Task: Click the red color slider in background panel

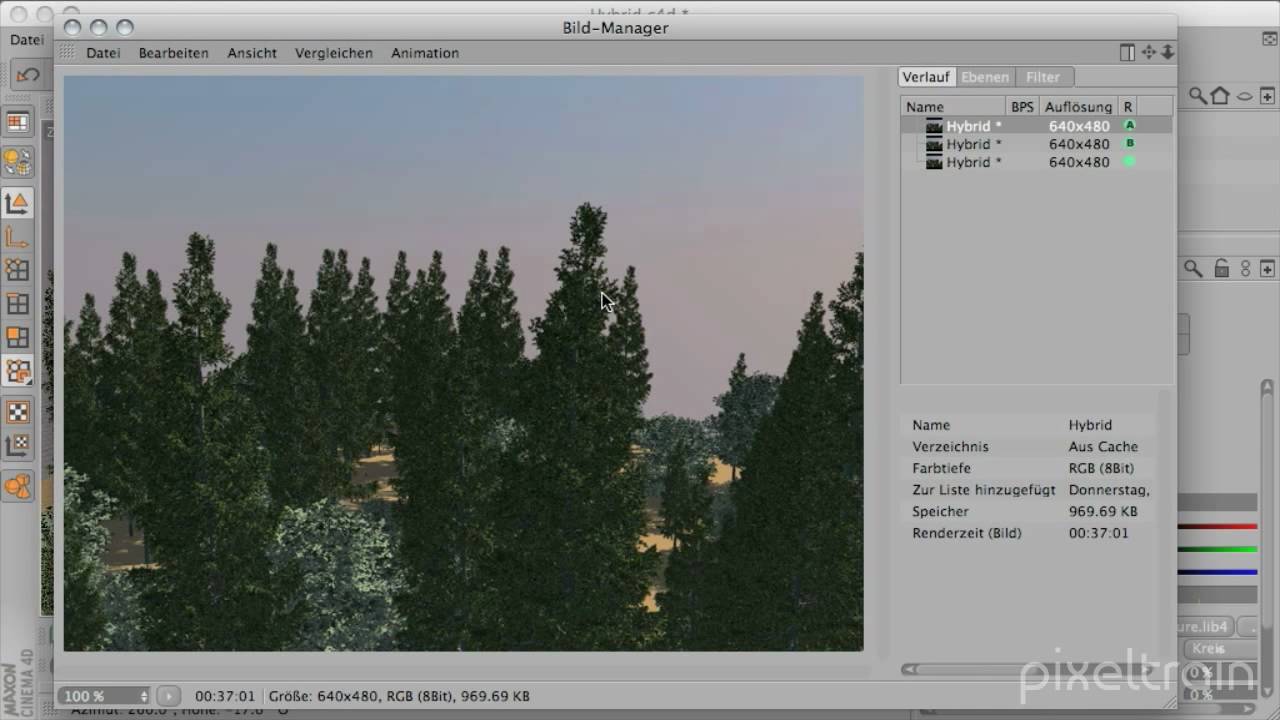Action: tap(1217, 526)
